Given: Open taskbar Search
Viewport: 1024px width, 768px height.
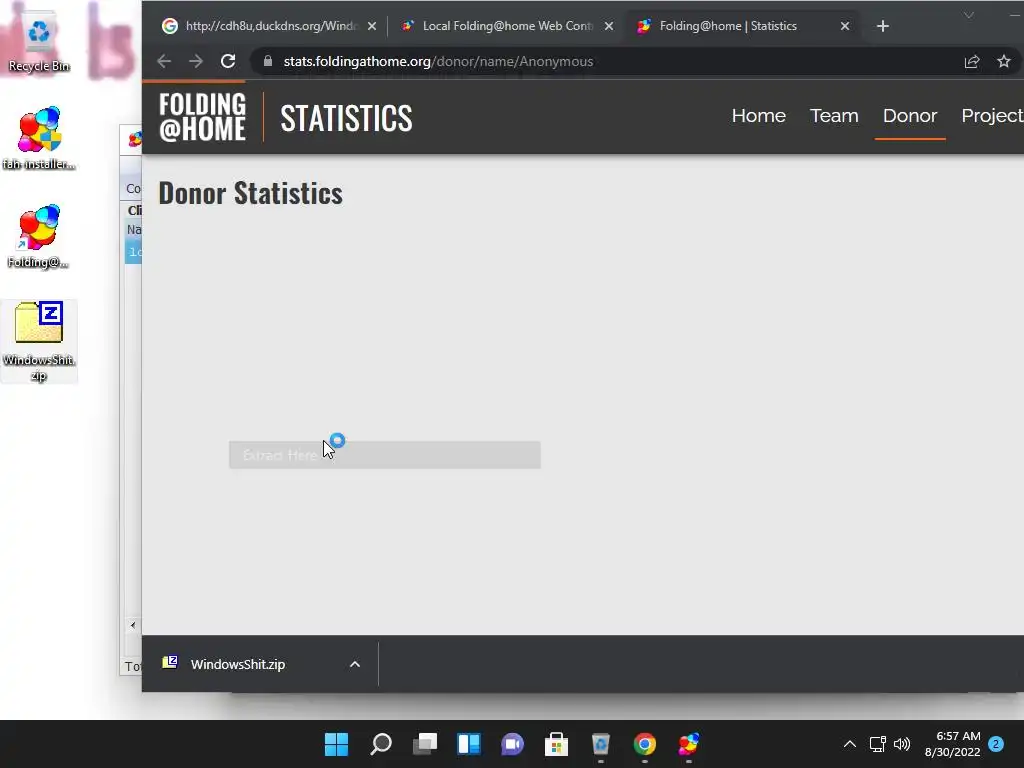Looking at the screenshot, I should pyautogui.click(x=381, y=744).
